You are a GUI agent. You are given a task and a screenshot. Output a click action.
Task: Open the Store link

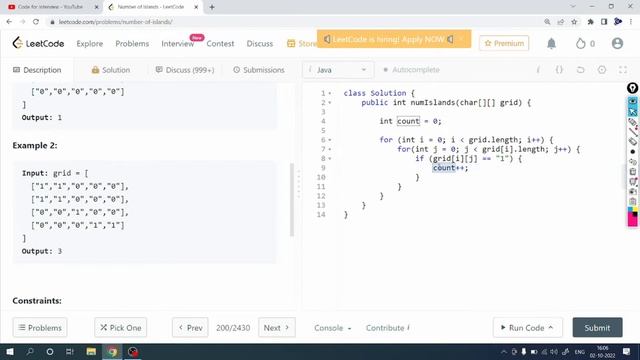tap(301, 43)
